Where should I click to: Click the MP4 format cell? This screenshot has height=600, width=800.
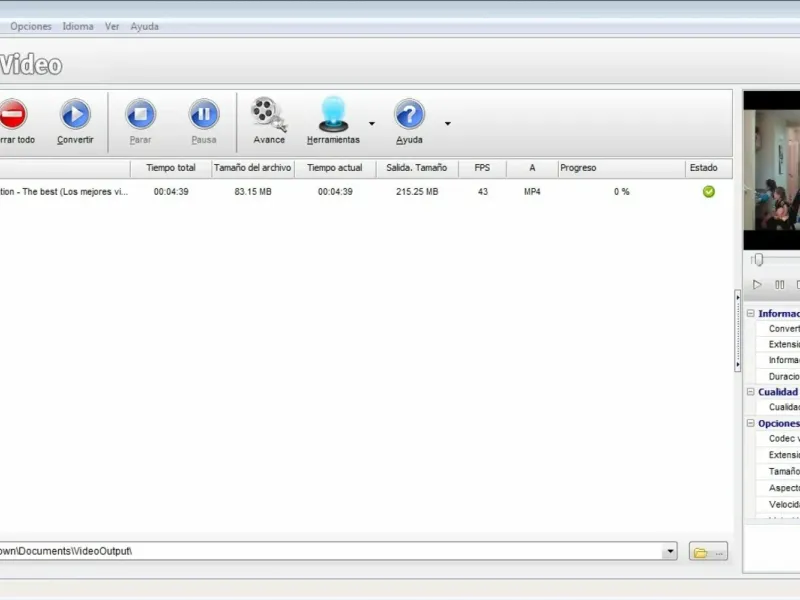tap(532, 192)
